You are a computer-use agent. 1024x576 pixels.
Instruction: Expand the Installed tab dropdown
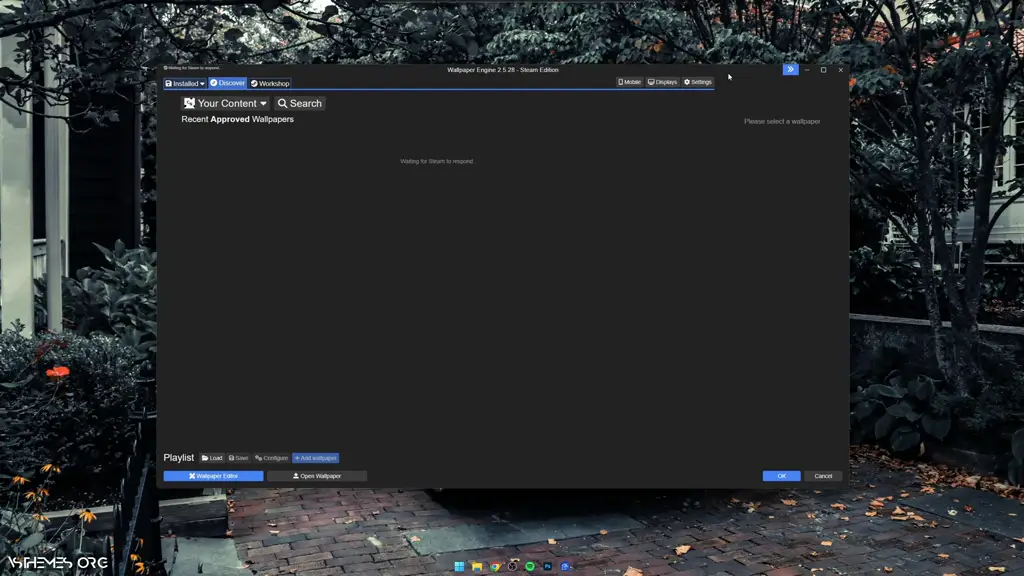185,84
